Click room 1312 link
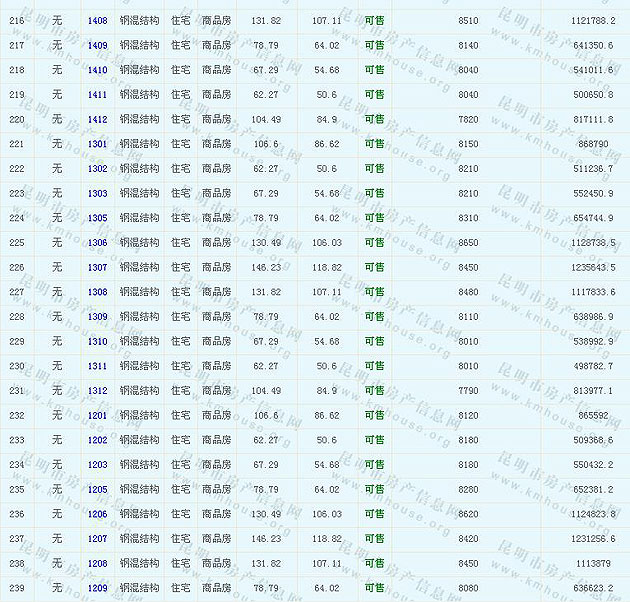The height and width of the screenshot is (602, 630). [x=97, y=391]
